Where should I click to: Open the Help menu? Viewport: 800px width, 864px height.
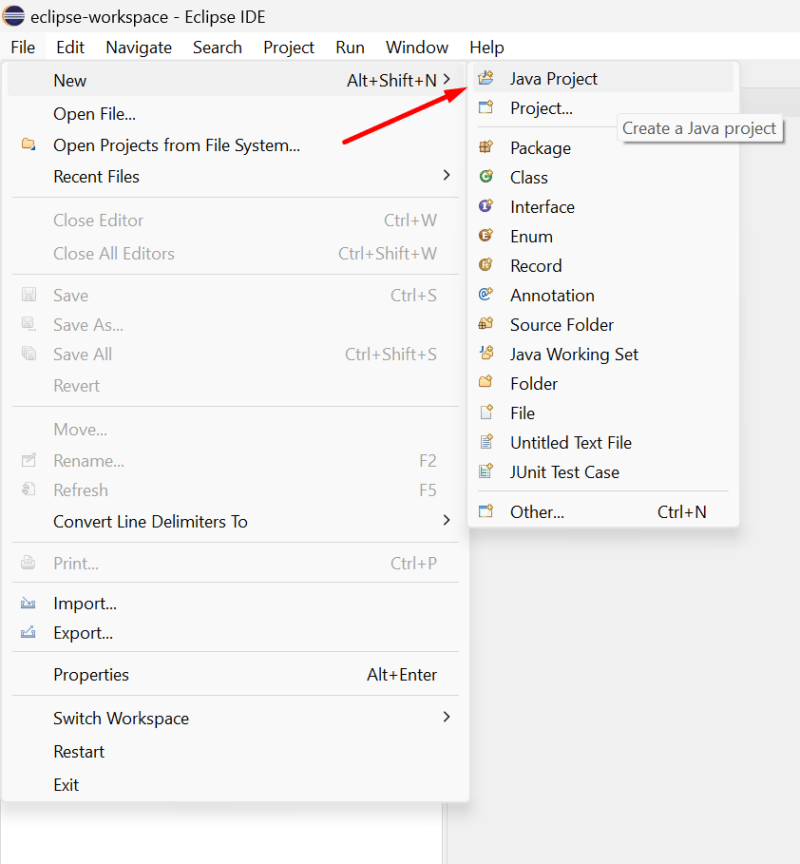tap(487, 47)
